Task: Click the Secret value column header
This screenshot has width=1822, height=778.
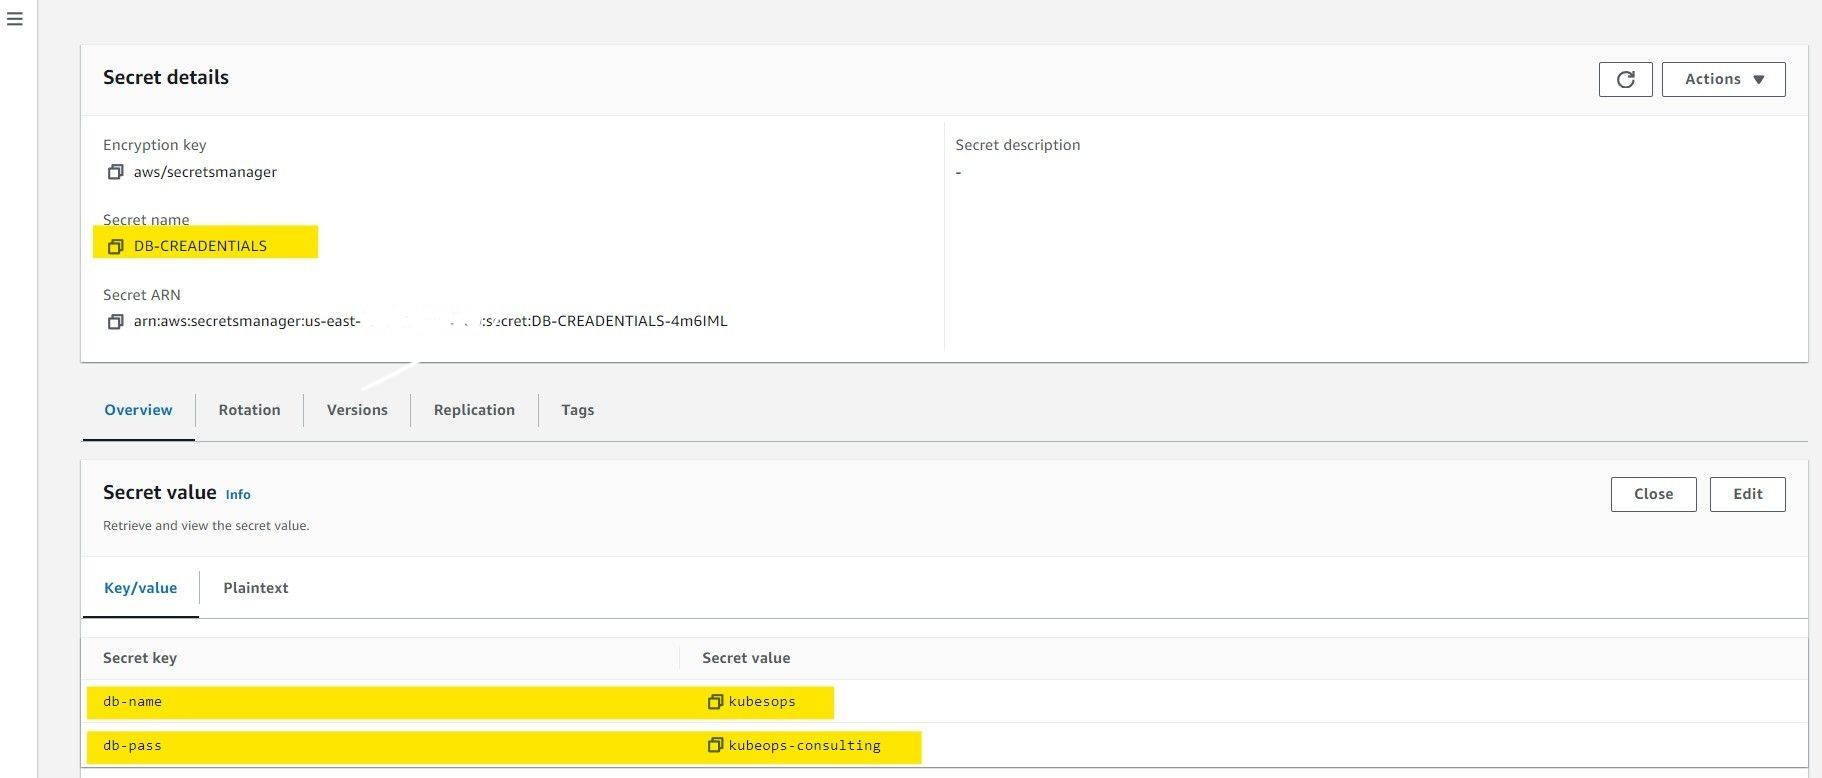Action: click(746, 658)
